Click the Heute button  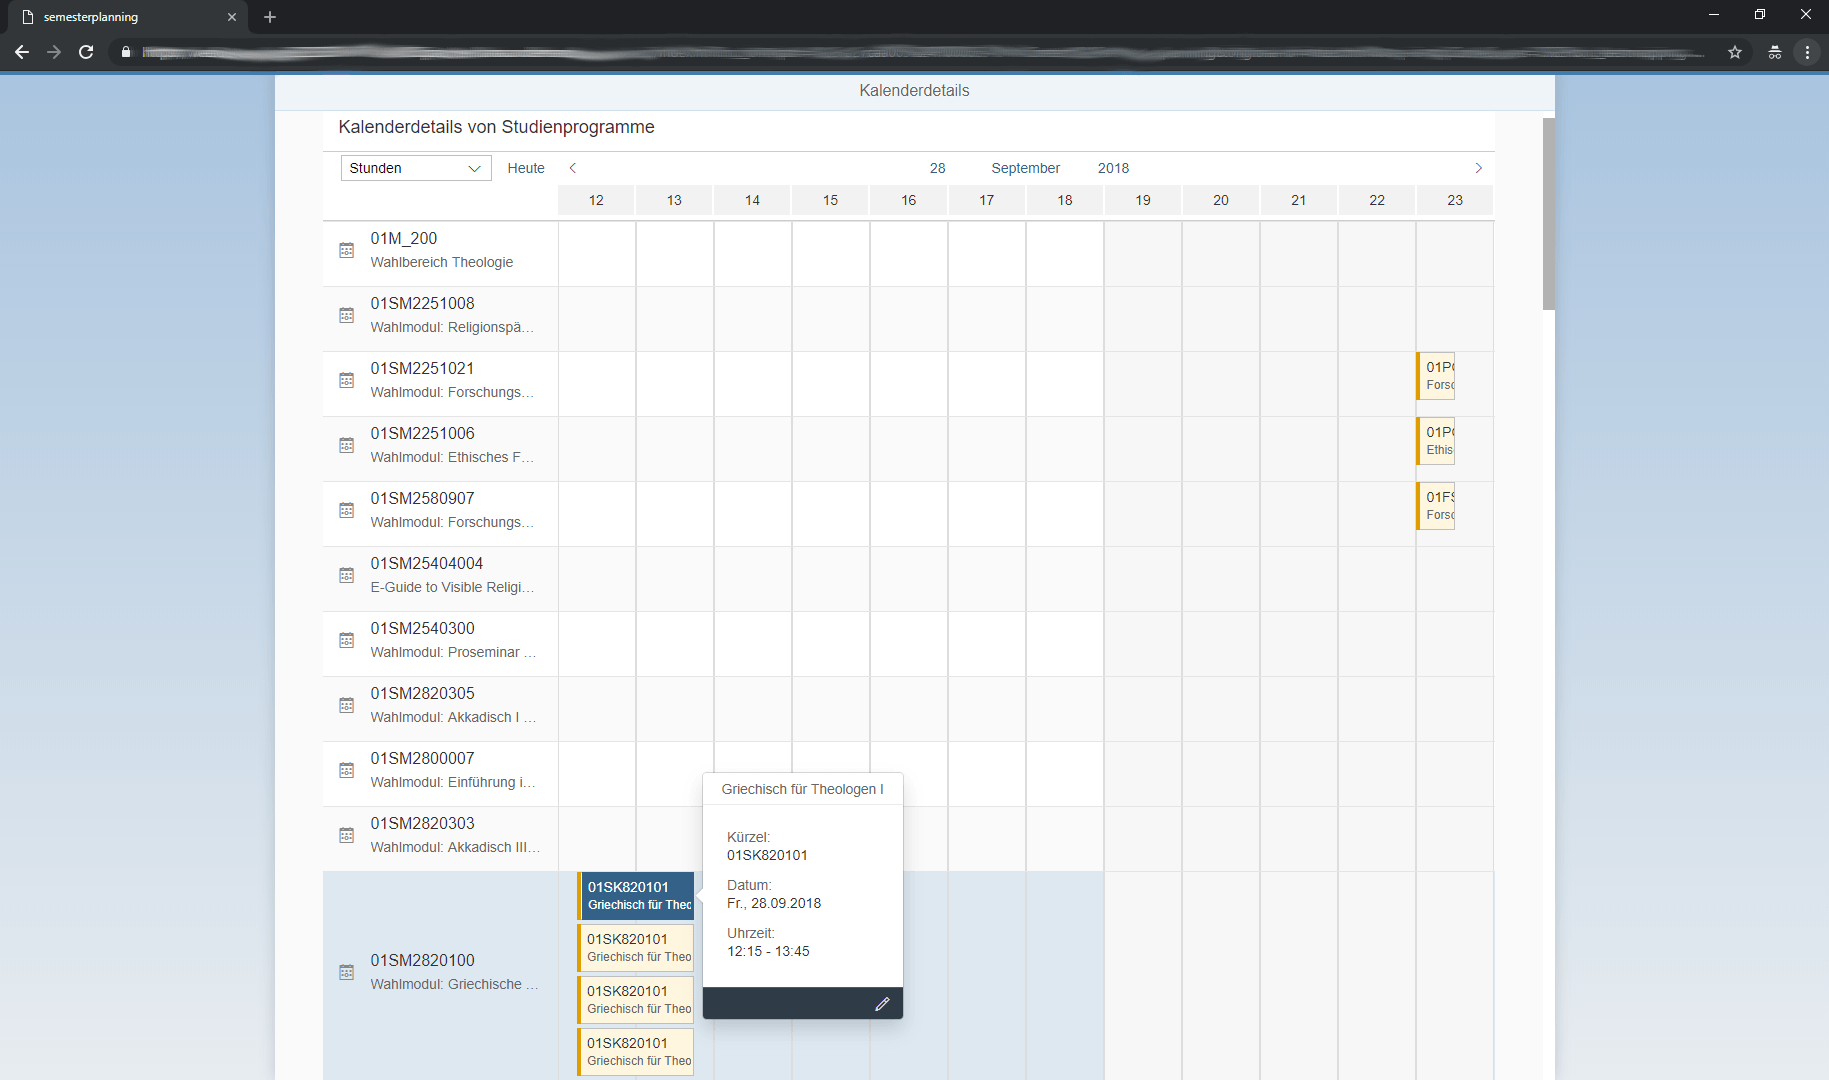[x=525, y=167]
